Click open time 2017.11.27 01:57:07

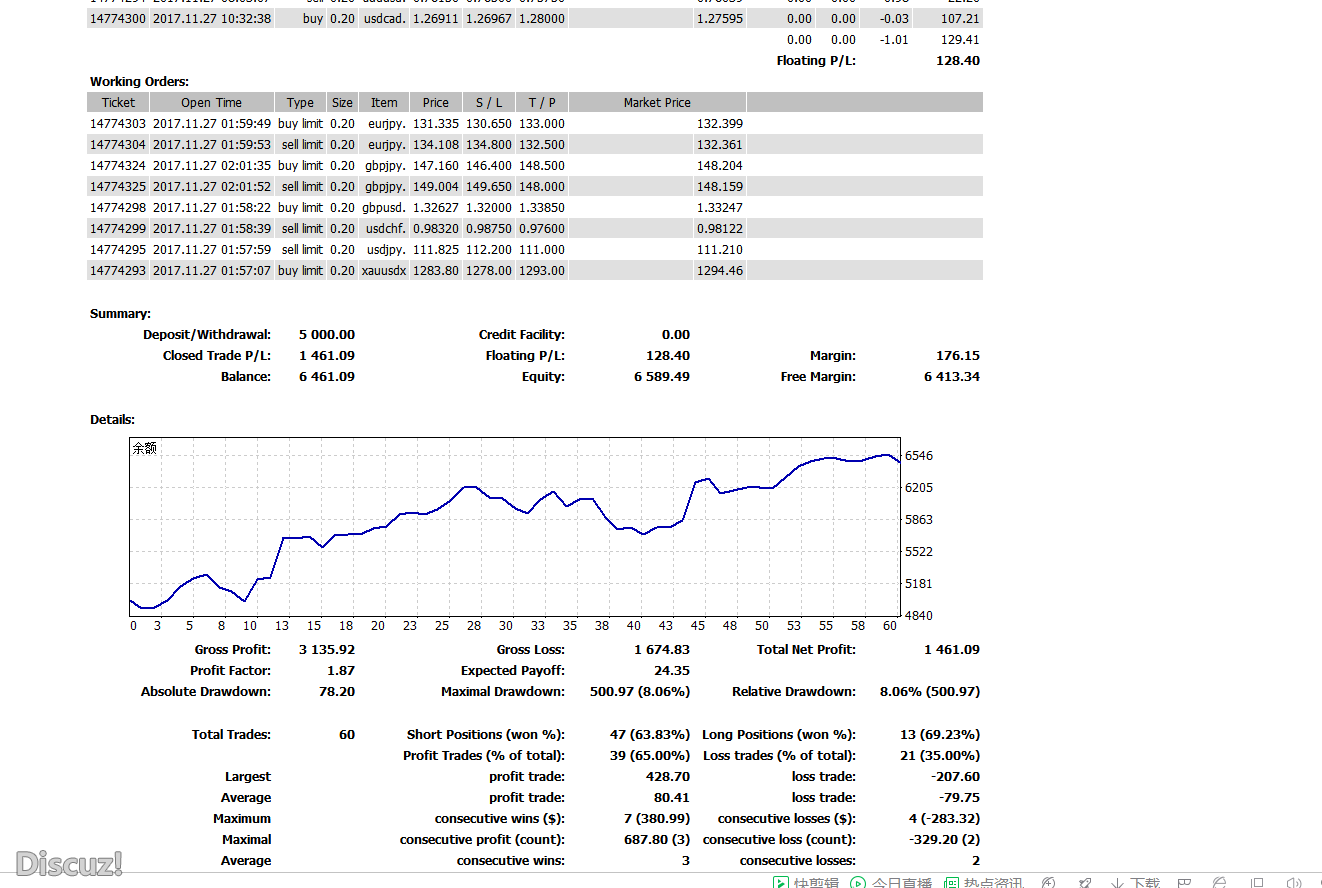point(212,270)
